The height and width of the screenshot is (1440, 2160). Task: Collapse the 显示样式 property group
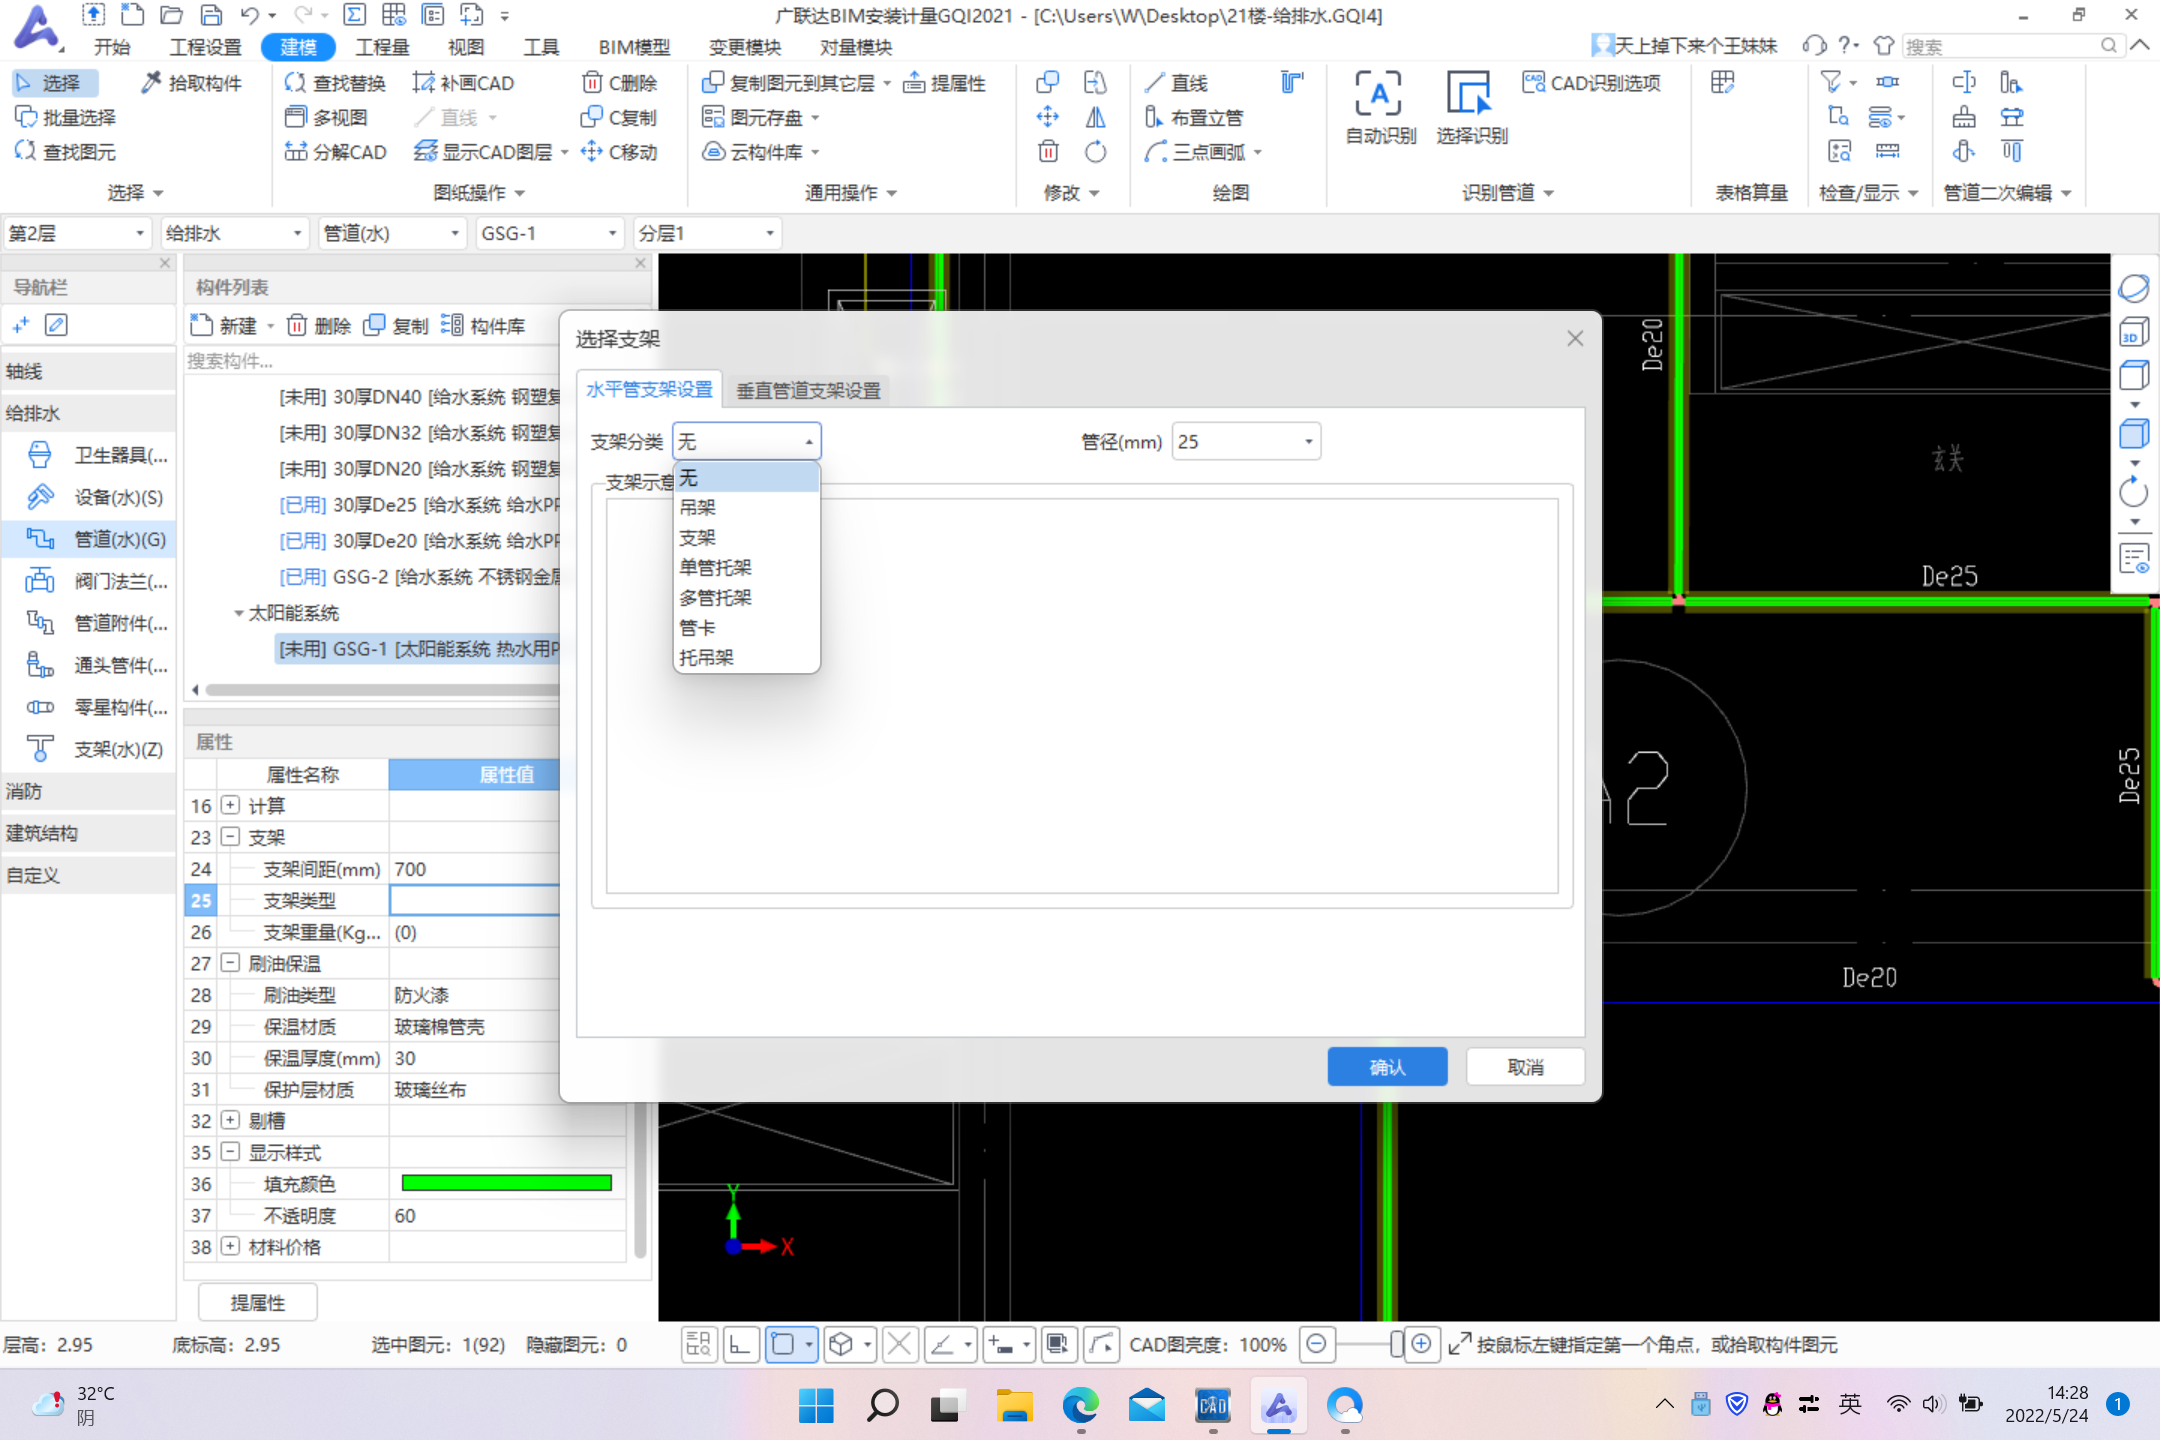[231, 1152]
